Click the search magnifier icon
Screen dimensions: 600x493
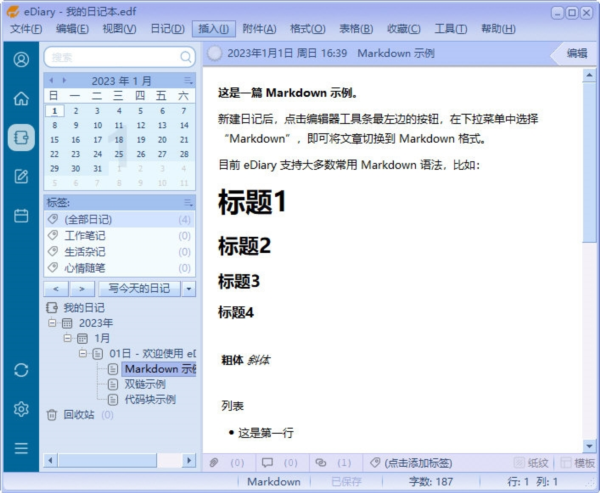tap(186, 57)
